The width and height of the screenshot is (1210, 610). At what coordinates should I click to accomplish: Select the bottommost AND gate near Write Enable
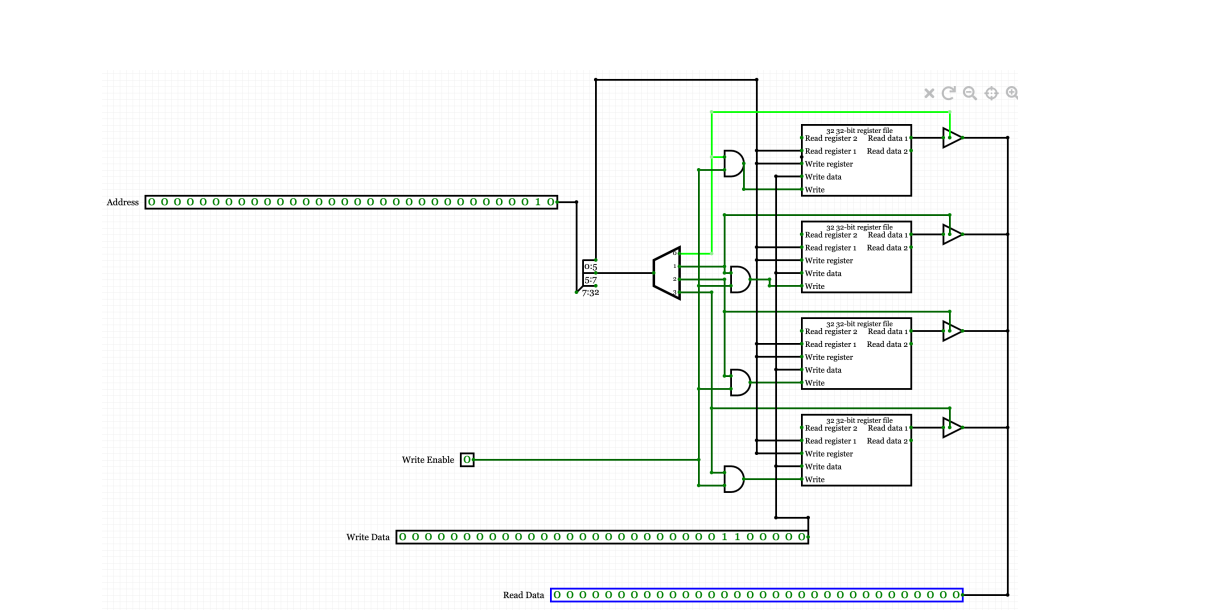coord(731,480)
